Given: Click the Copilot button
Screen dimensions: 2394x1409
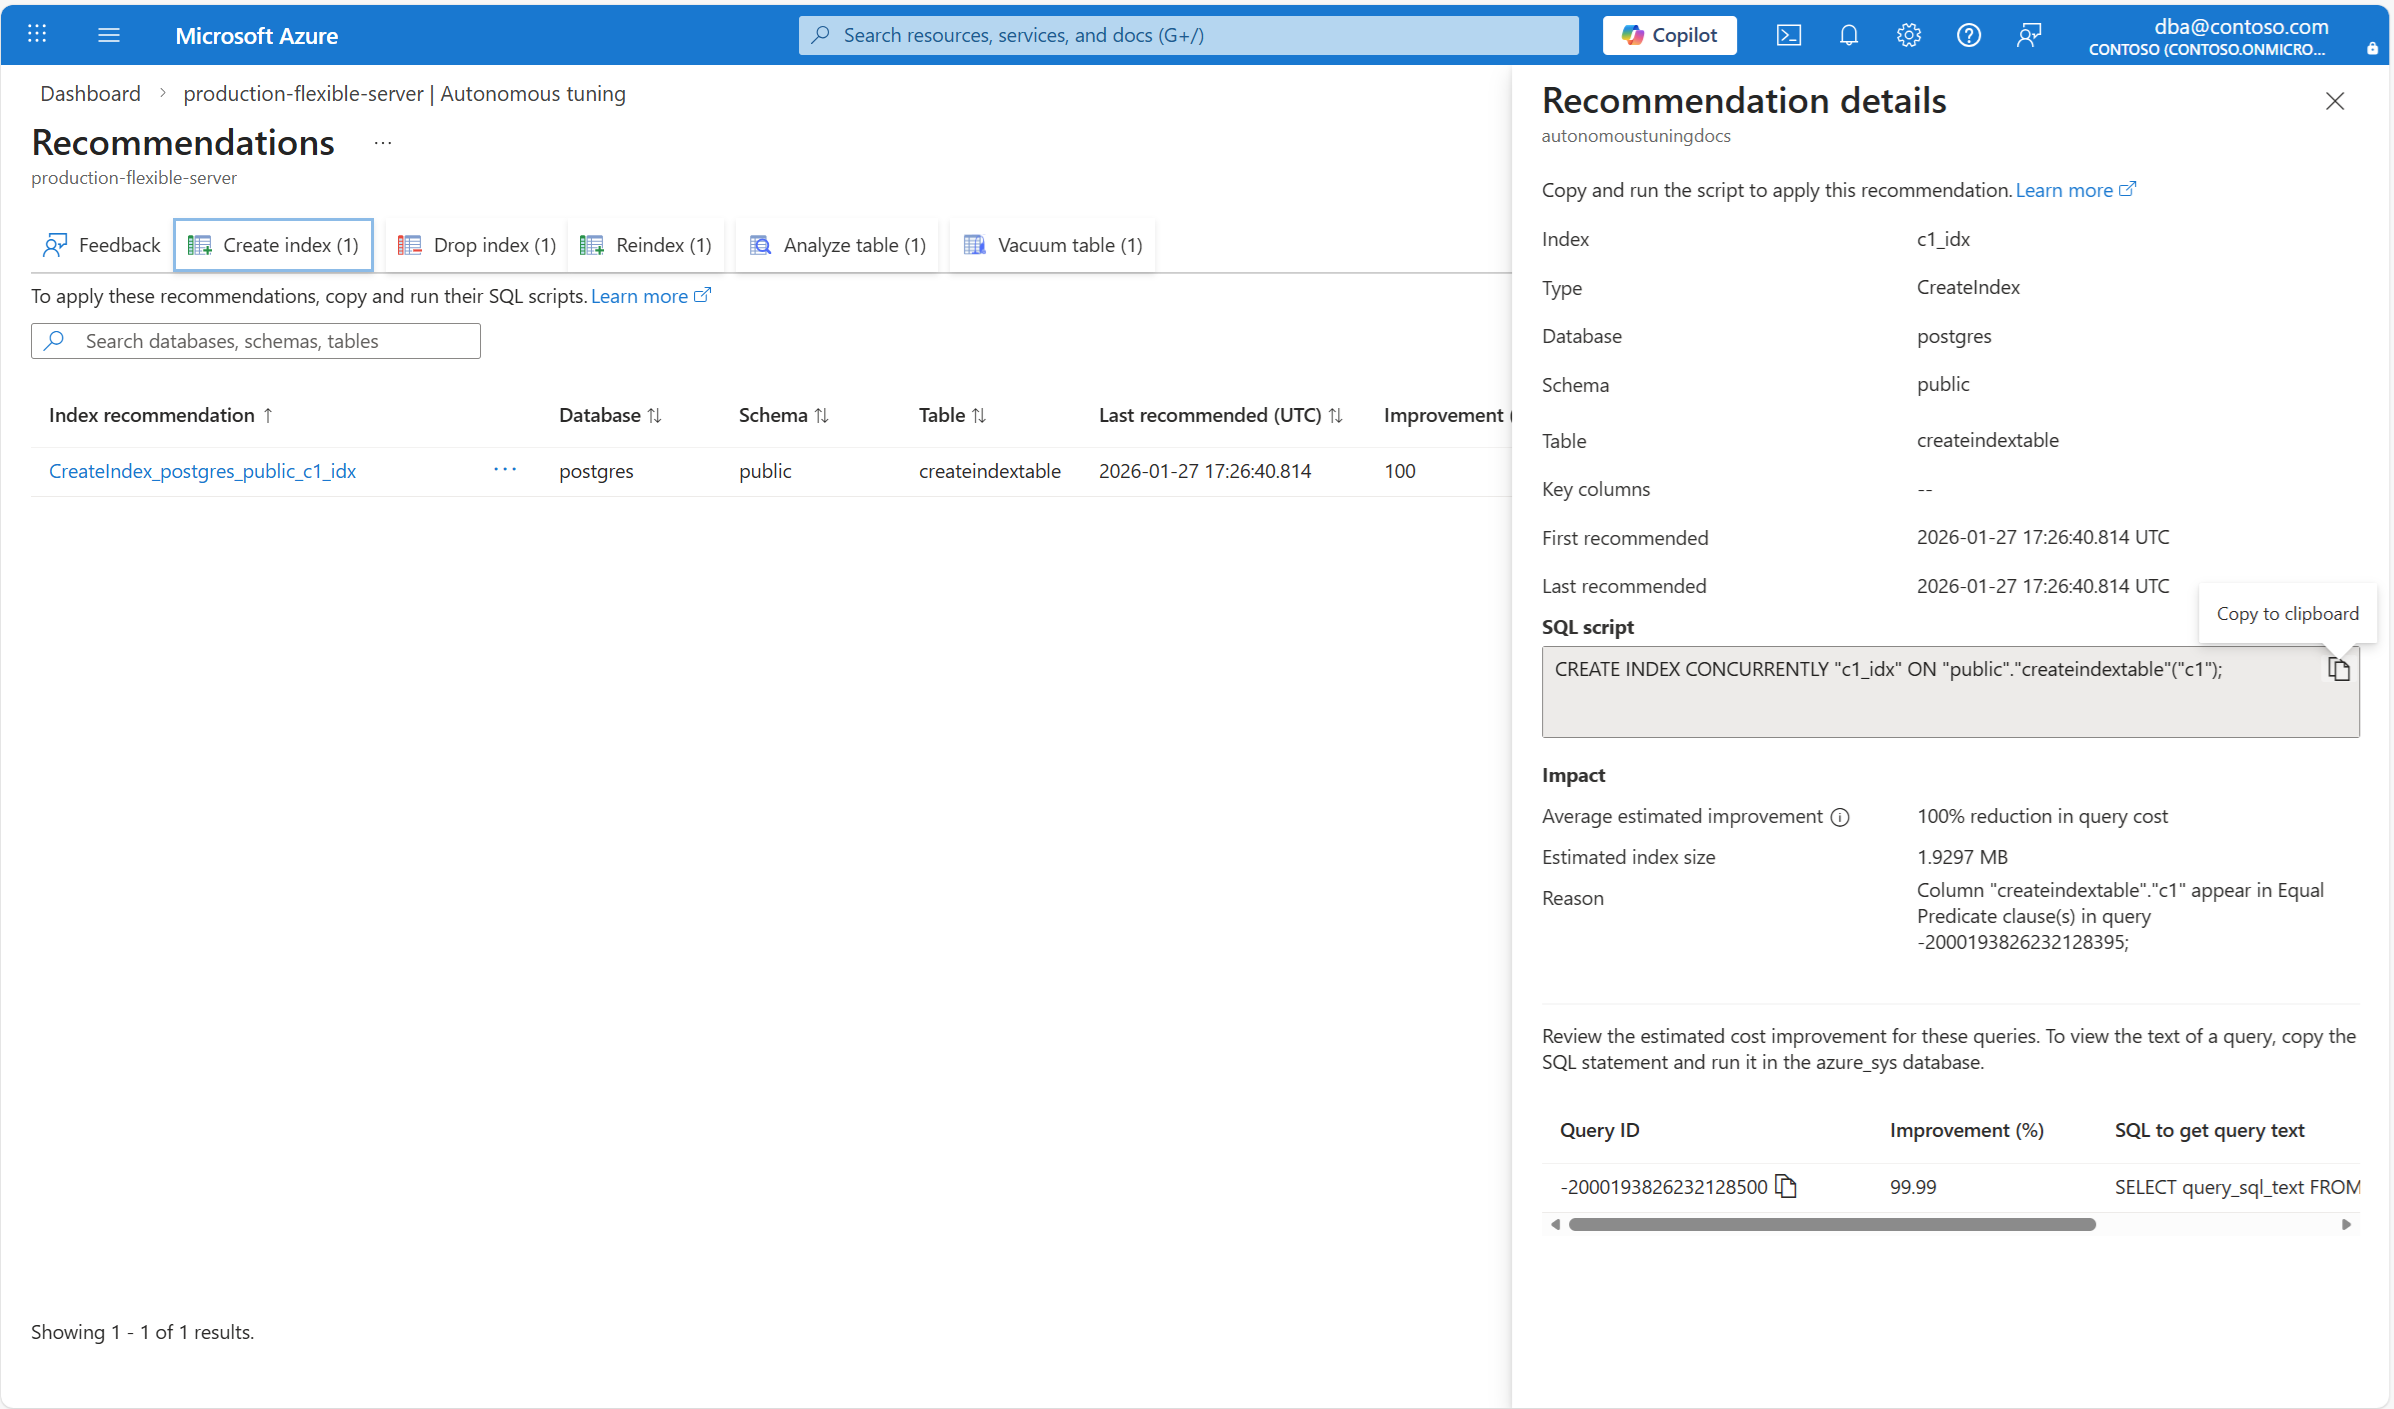Looking at the screenshot, I should click(1669, 35).
